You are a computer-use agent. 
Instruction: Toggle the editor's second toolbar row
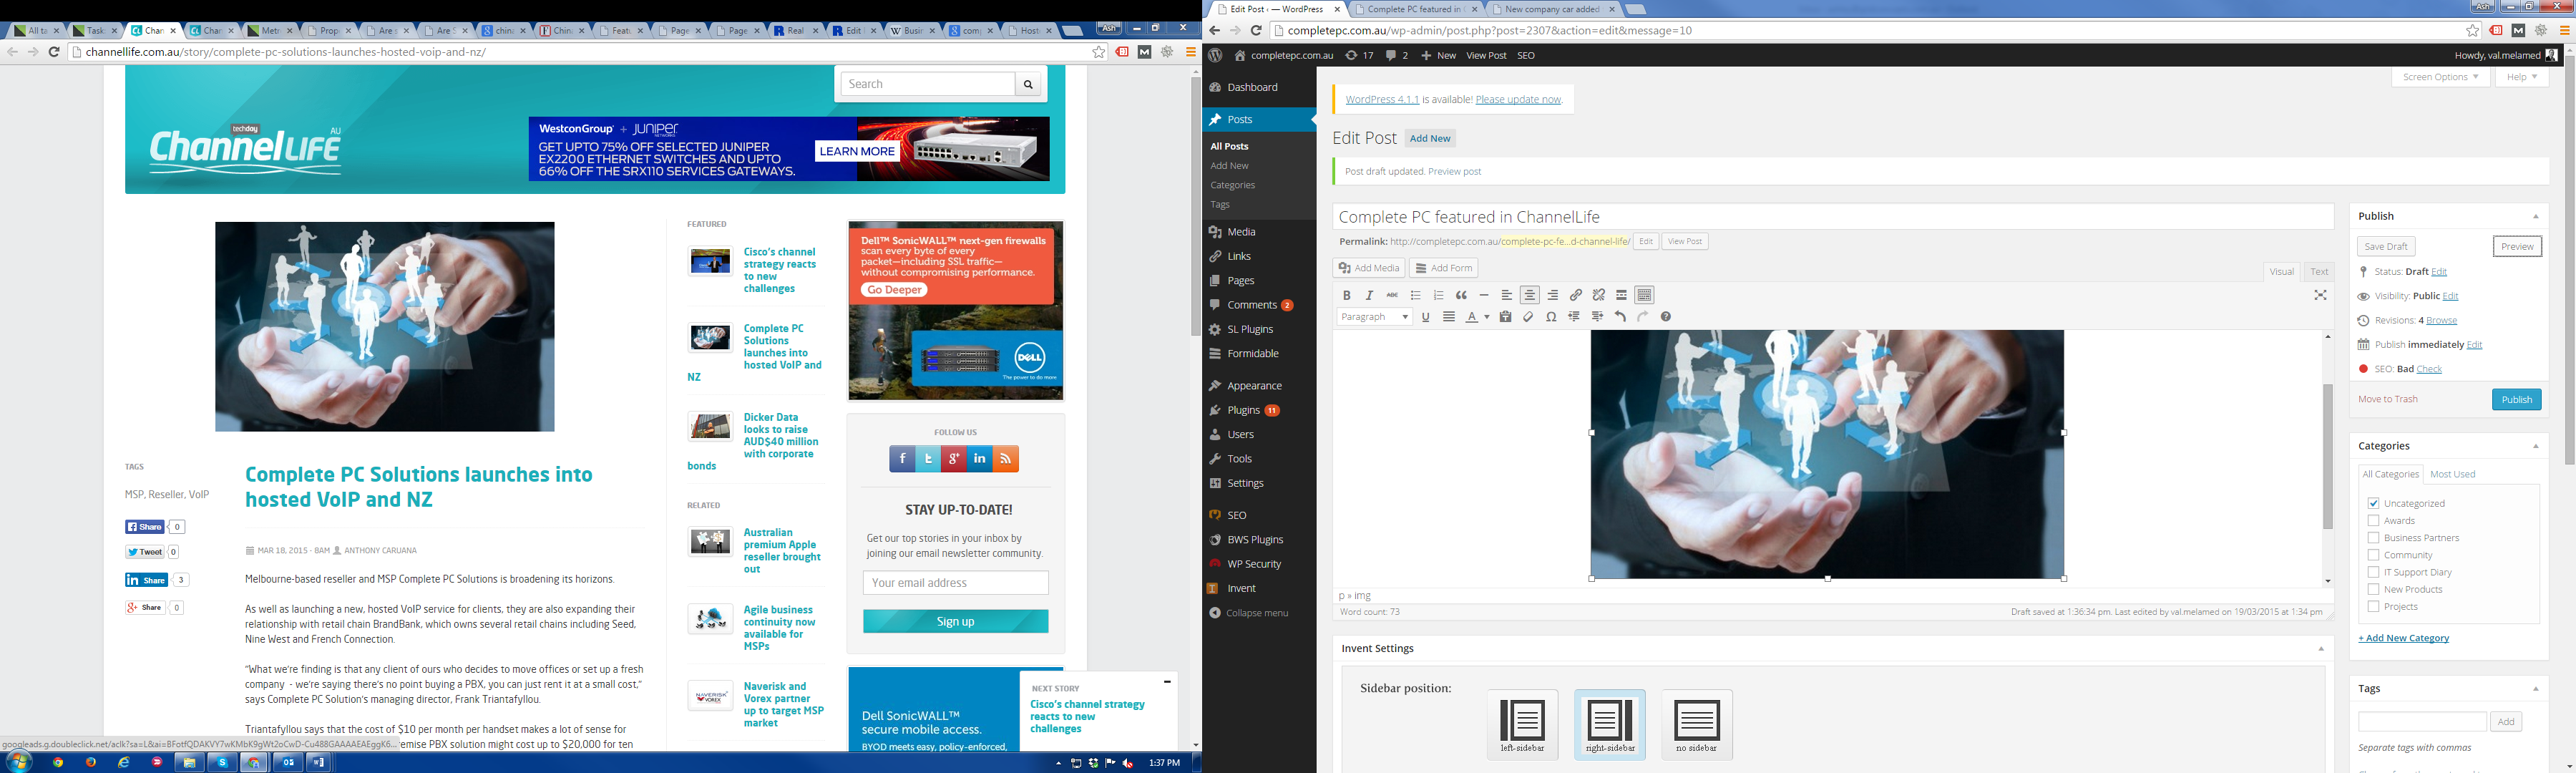click(x=1644, y=295)
